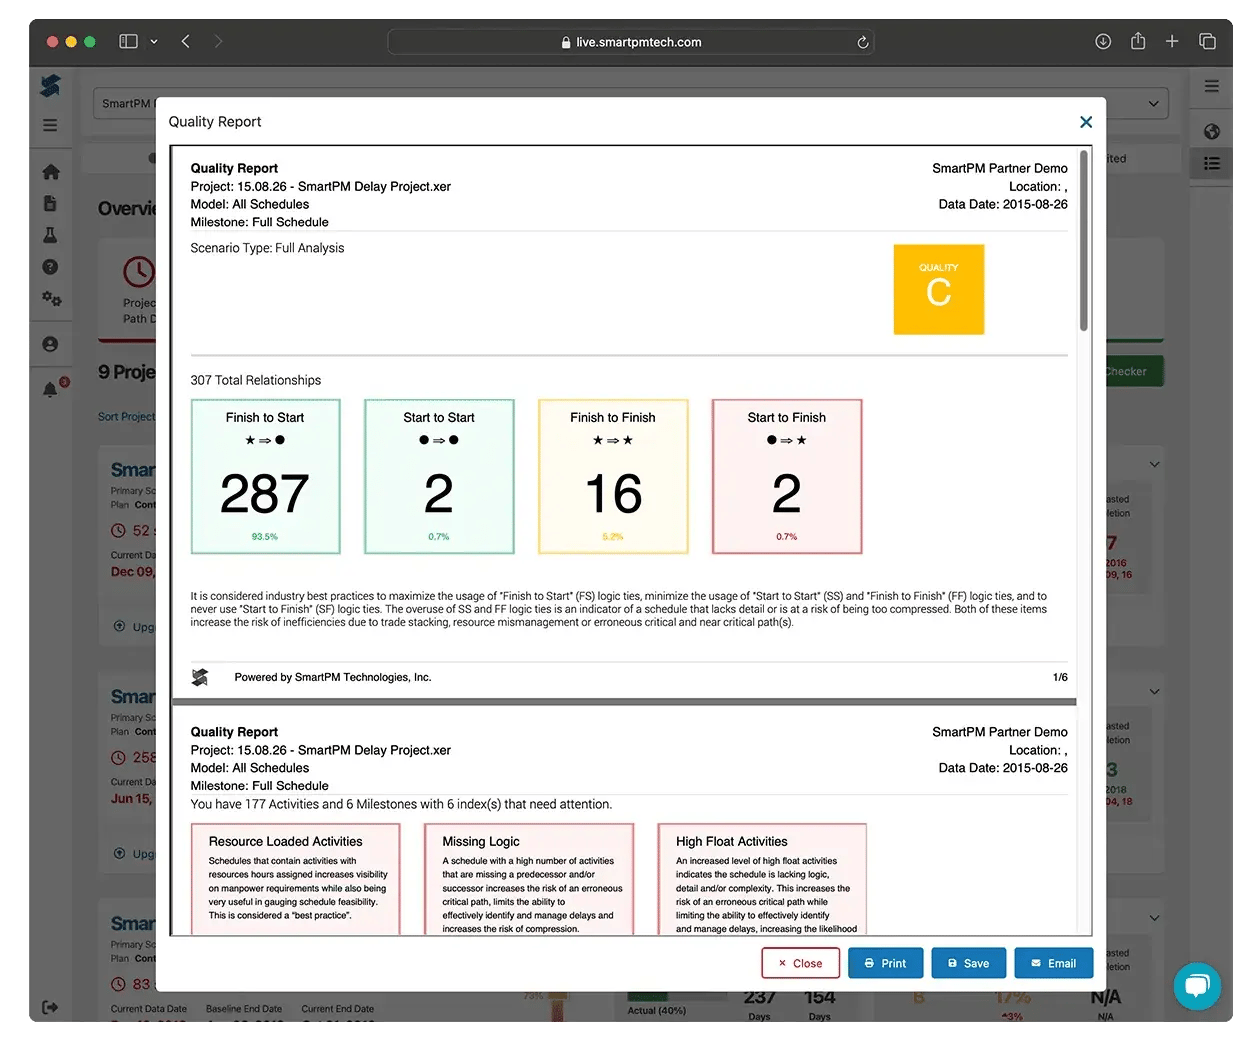
Task: Open notifications bell icon
Action: tap(51, 389)
